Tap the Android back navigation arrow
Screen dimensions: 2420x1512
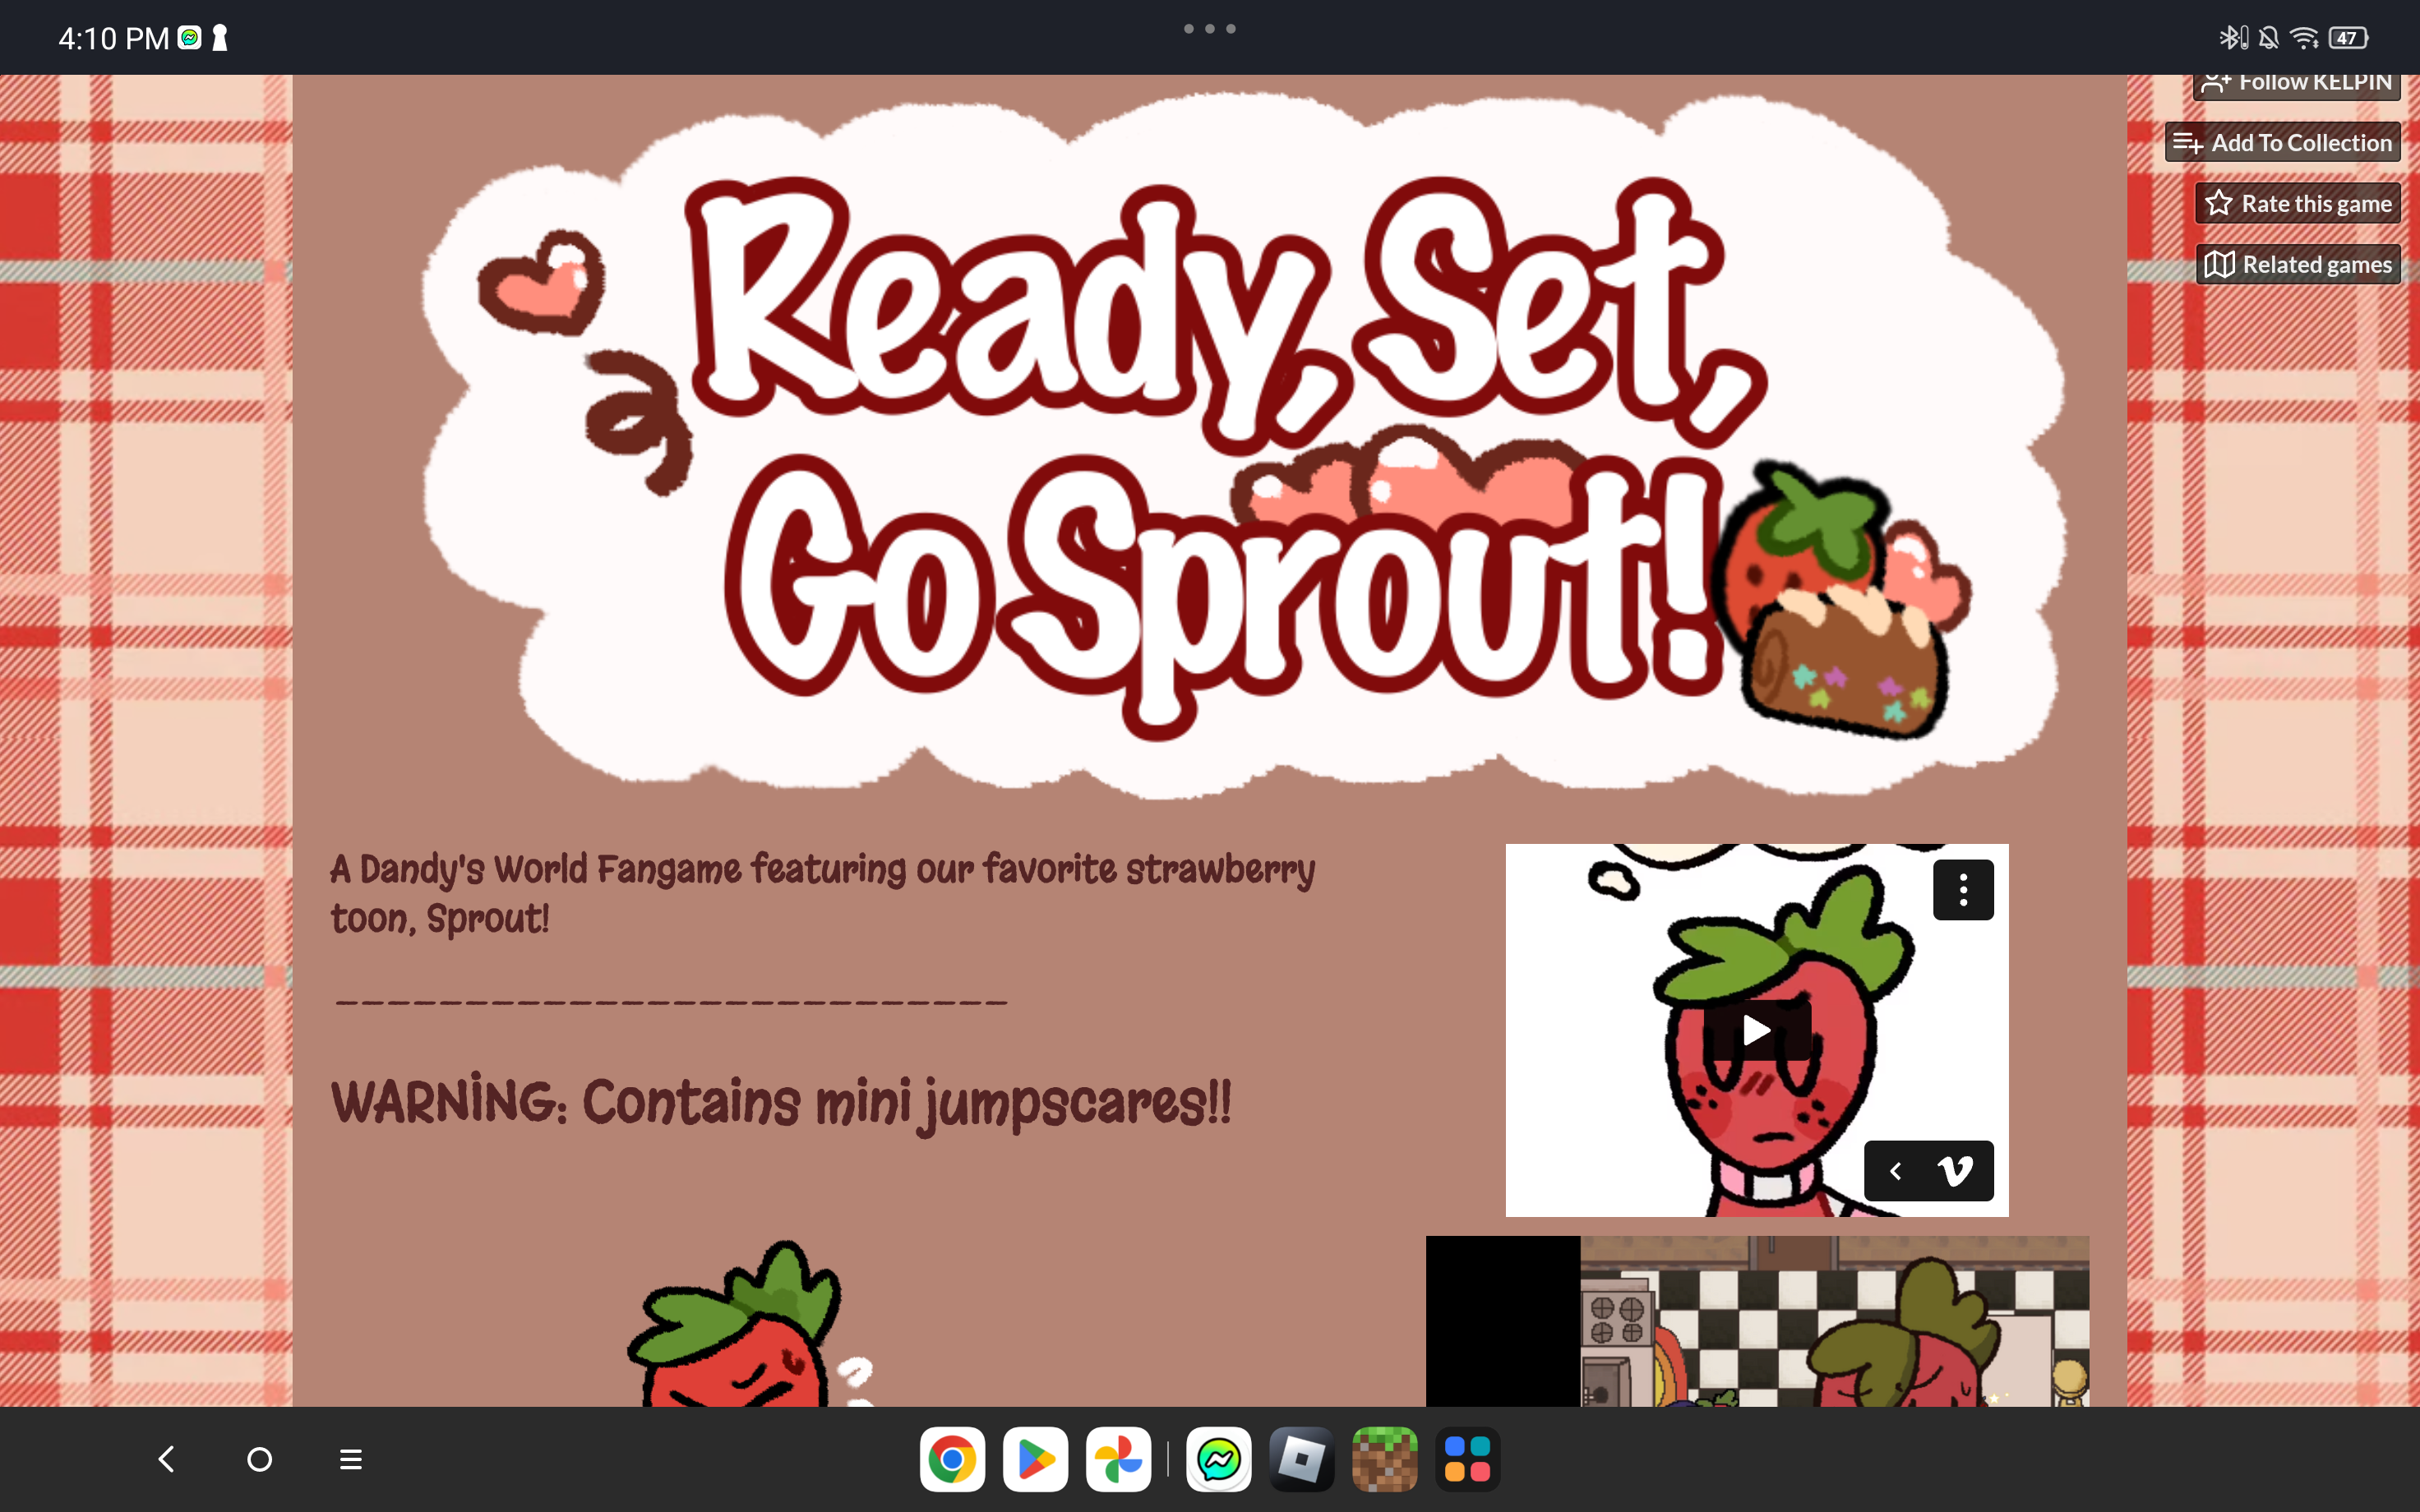pos(167,1459)
